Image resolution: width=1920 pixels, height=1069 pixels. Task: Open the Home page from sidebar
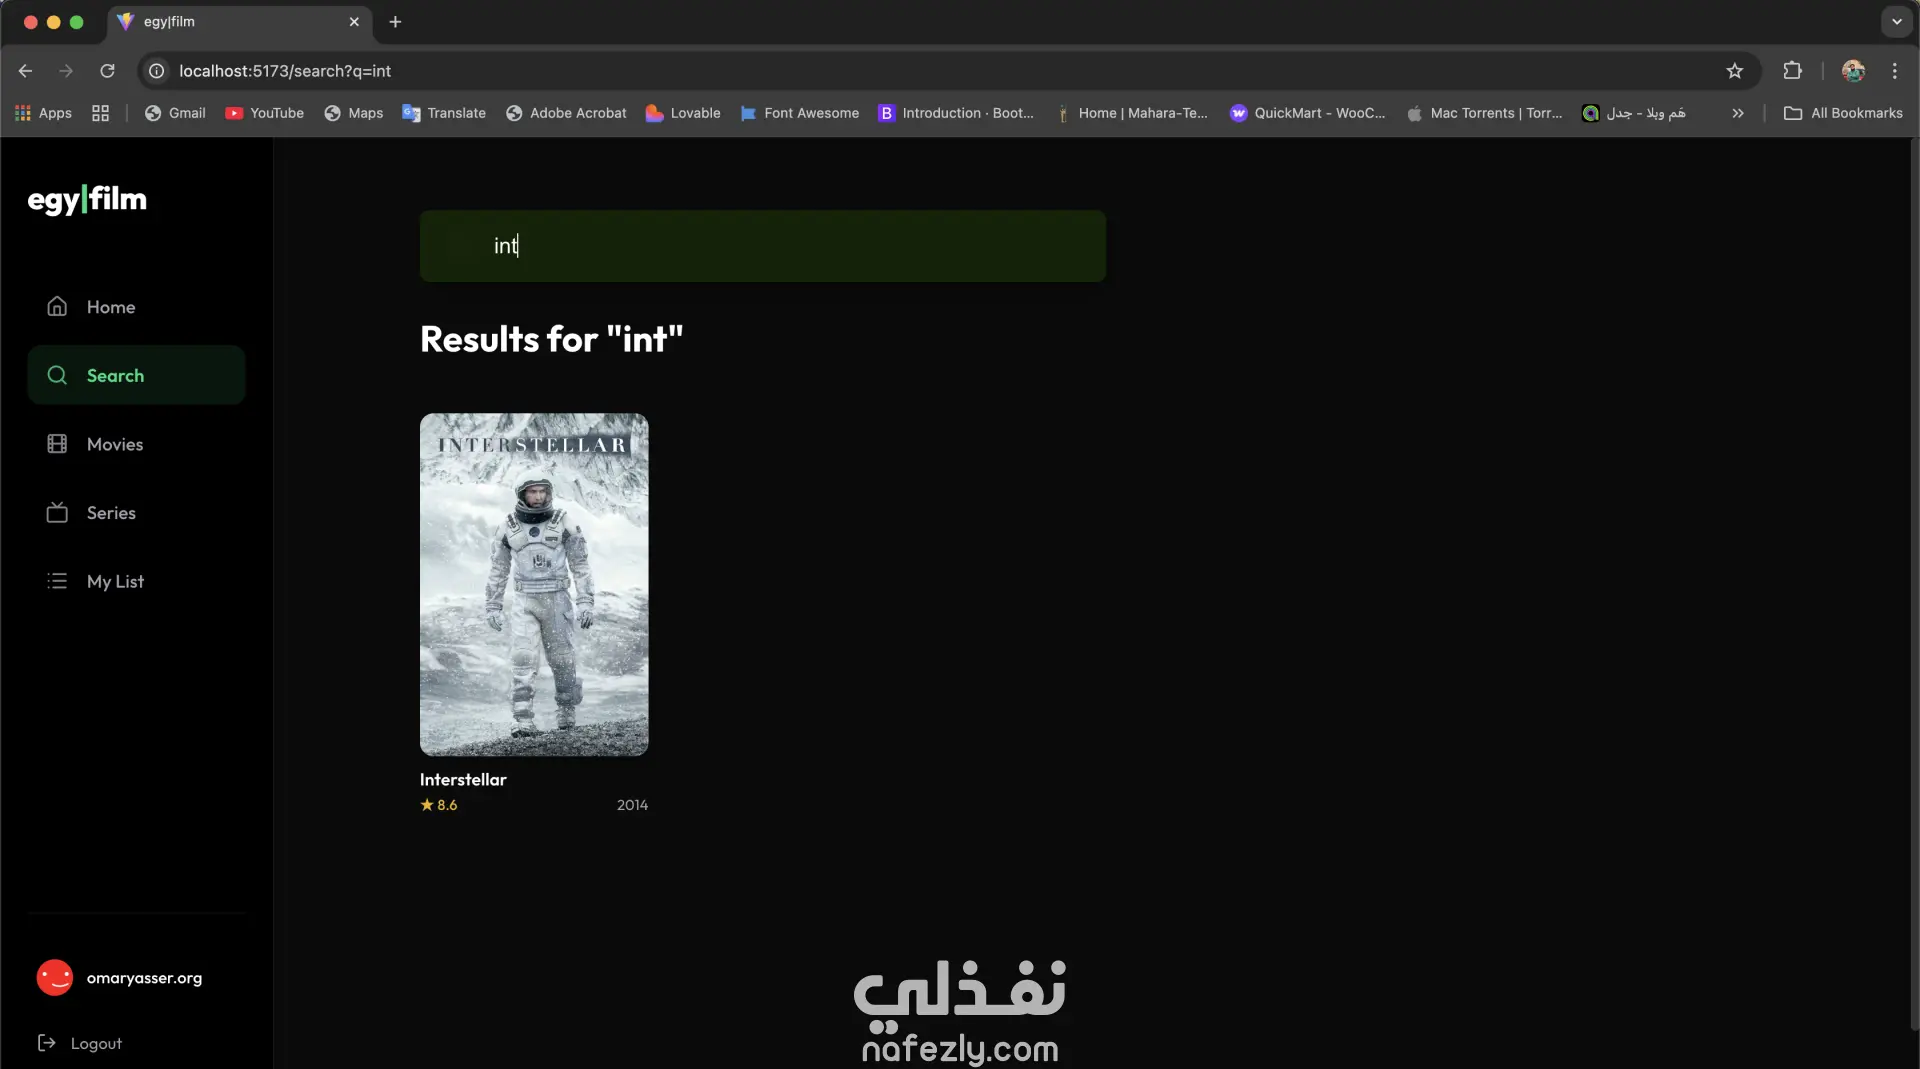136,307
